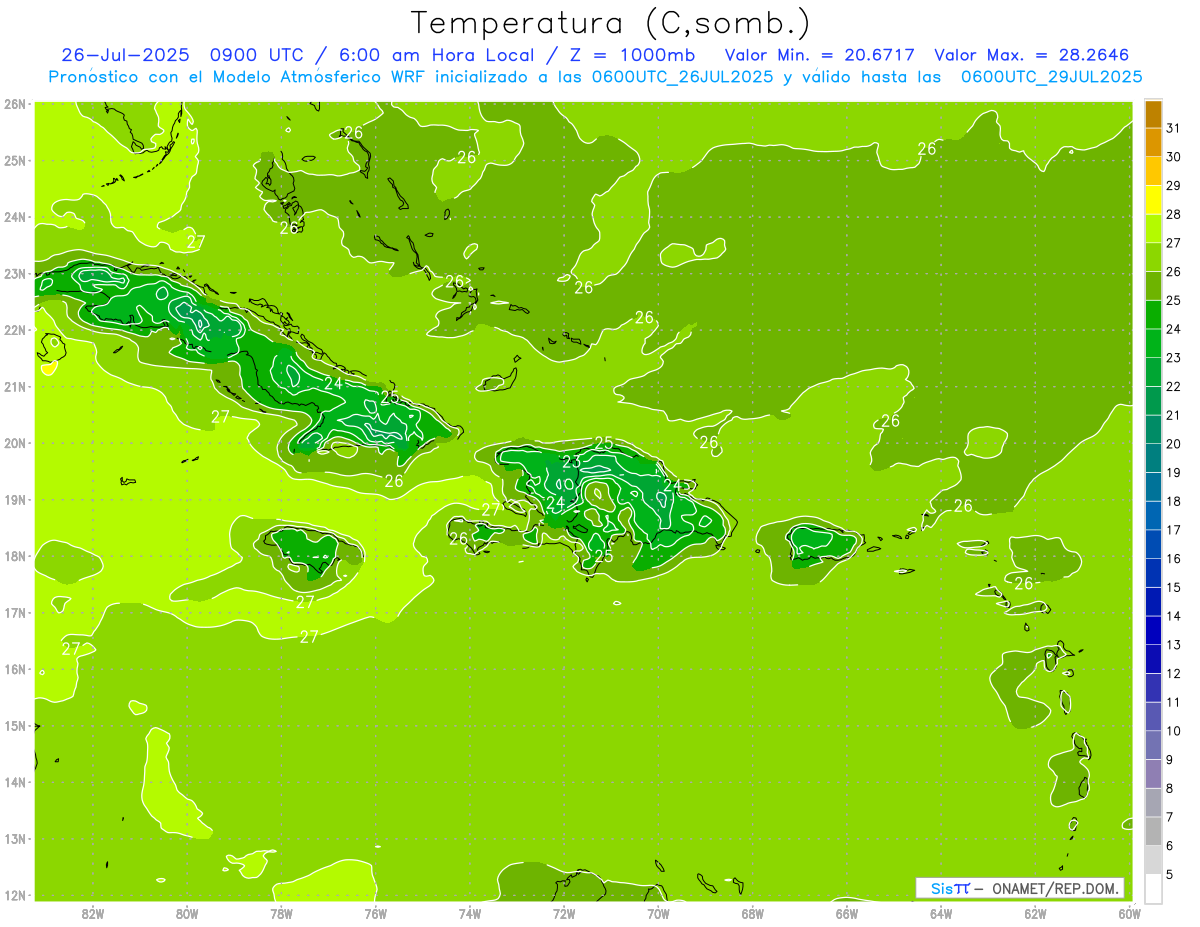Click the '18N' latitude axis label

[15, 556]
